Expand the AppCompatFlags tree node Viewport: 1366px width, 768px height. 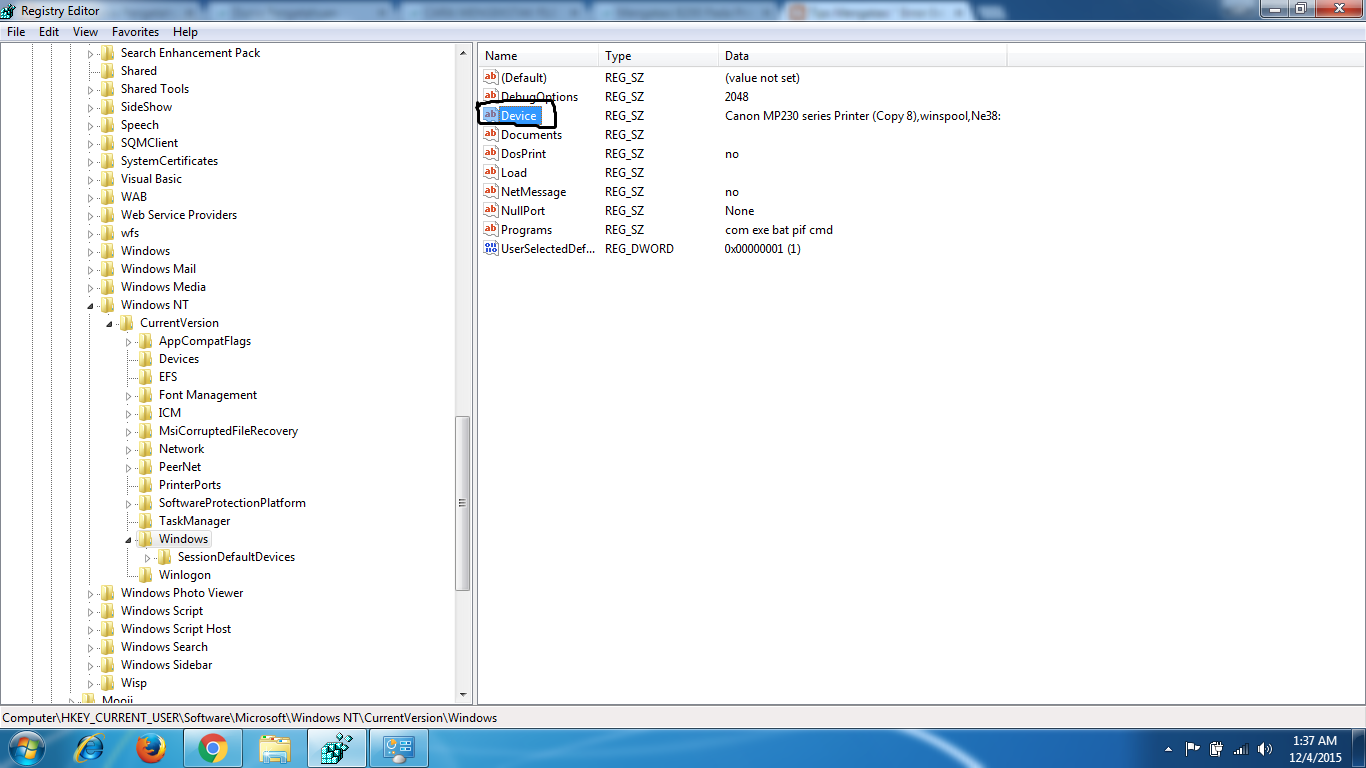click(129, 341)
